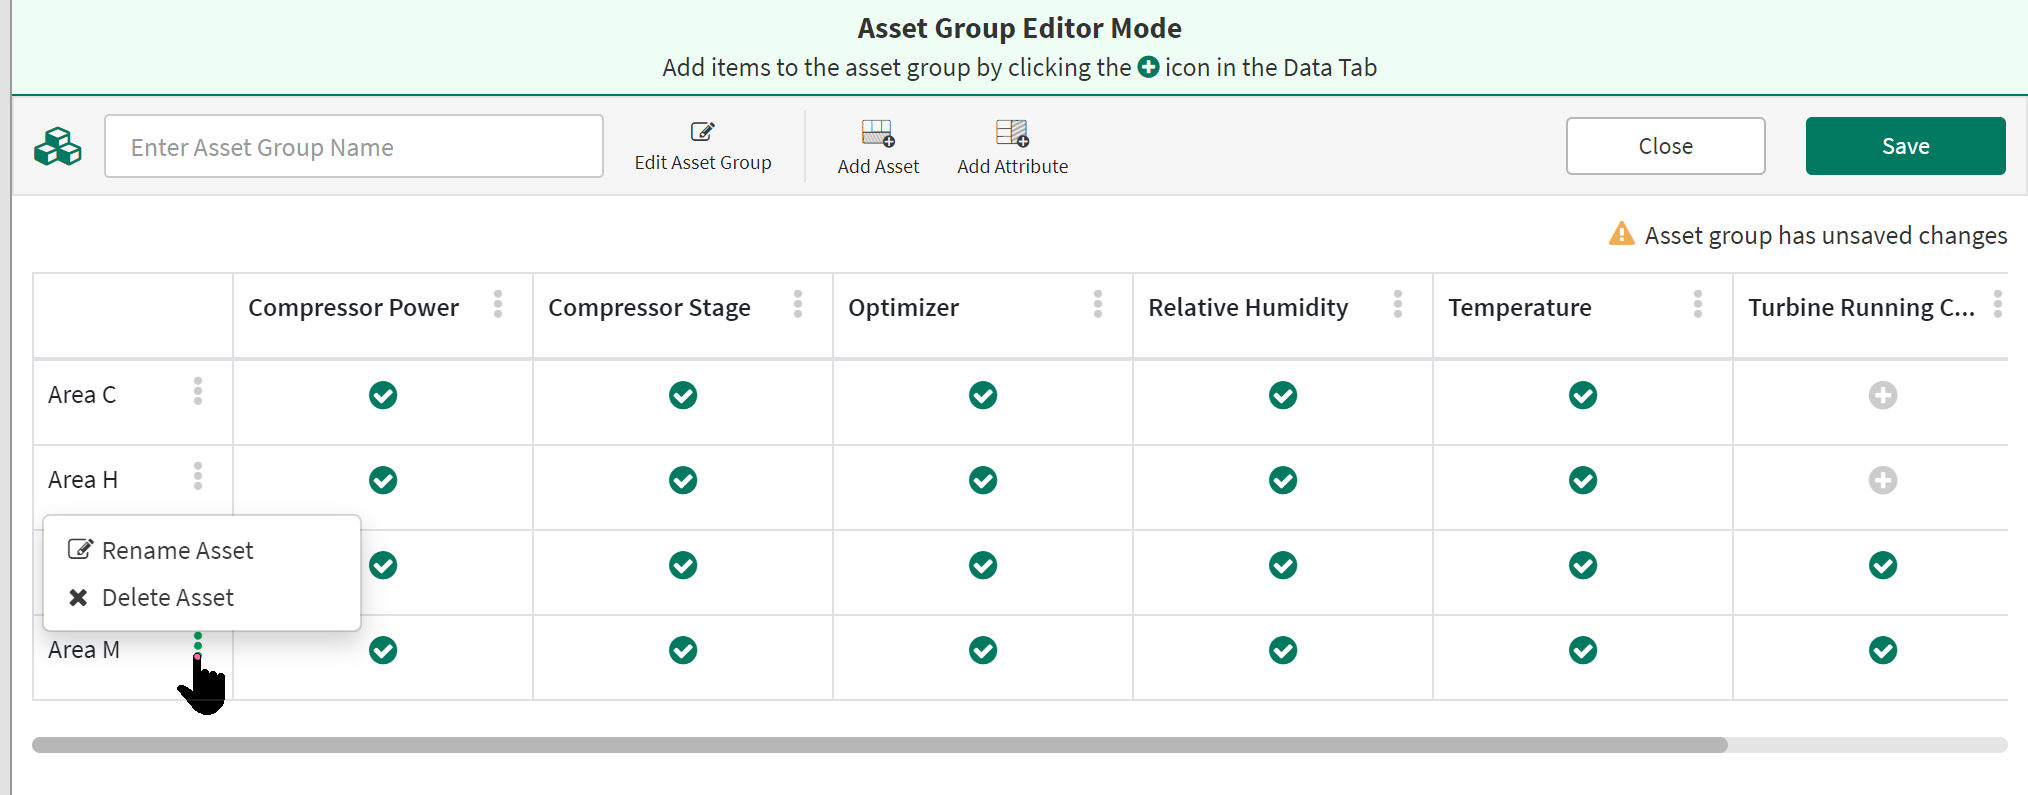Open Relative Humidity column options menu
This screenshot has height=795, width=2028.
1398,304
